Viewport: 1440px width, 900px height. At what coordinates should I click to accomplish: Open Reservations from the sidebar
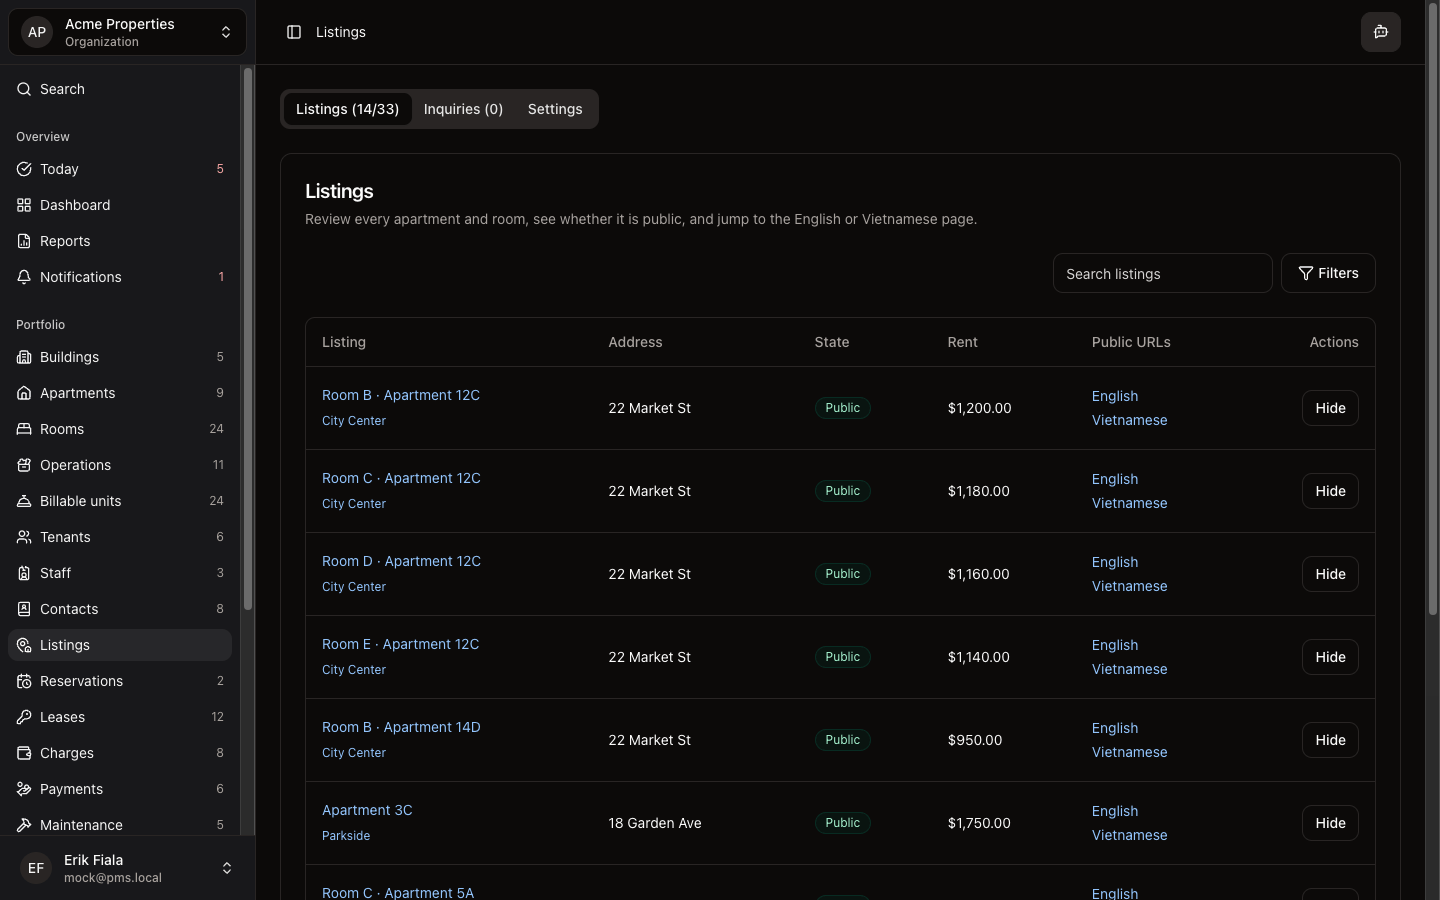click(x=81, y=681)
